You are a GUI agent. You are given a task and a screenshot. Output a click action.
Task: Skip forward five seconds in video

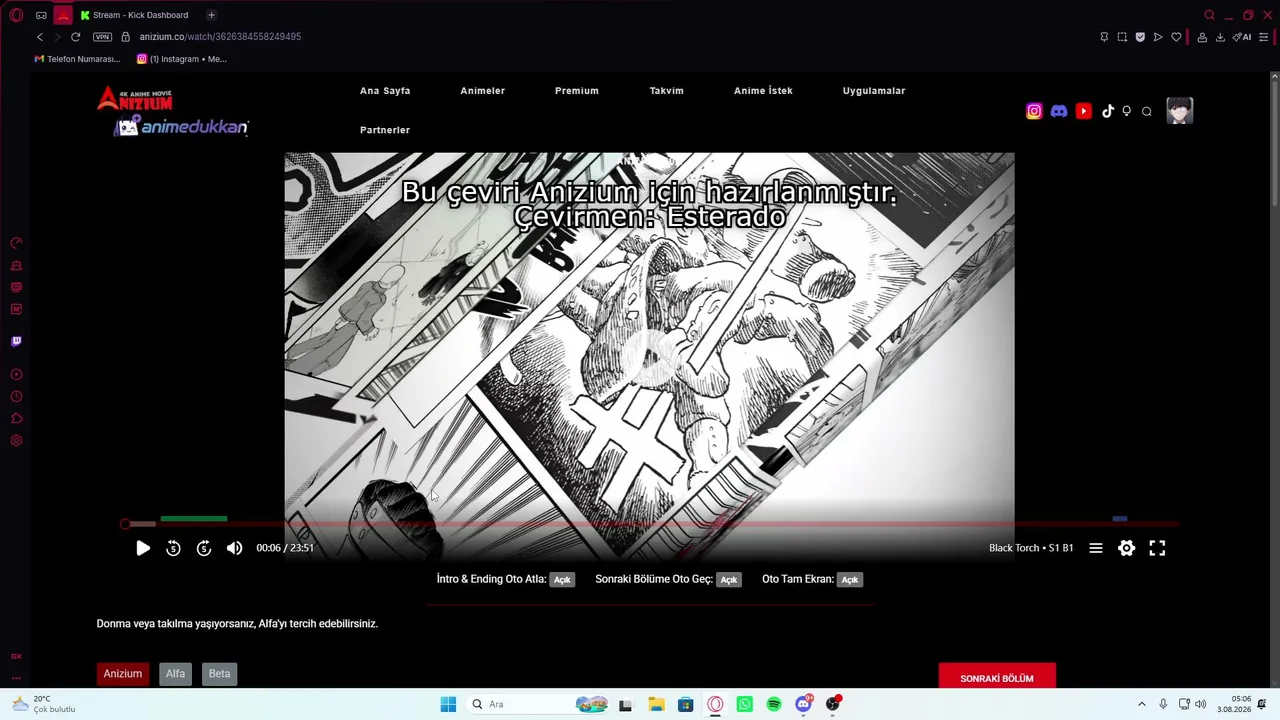tap(204, 548)
